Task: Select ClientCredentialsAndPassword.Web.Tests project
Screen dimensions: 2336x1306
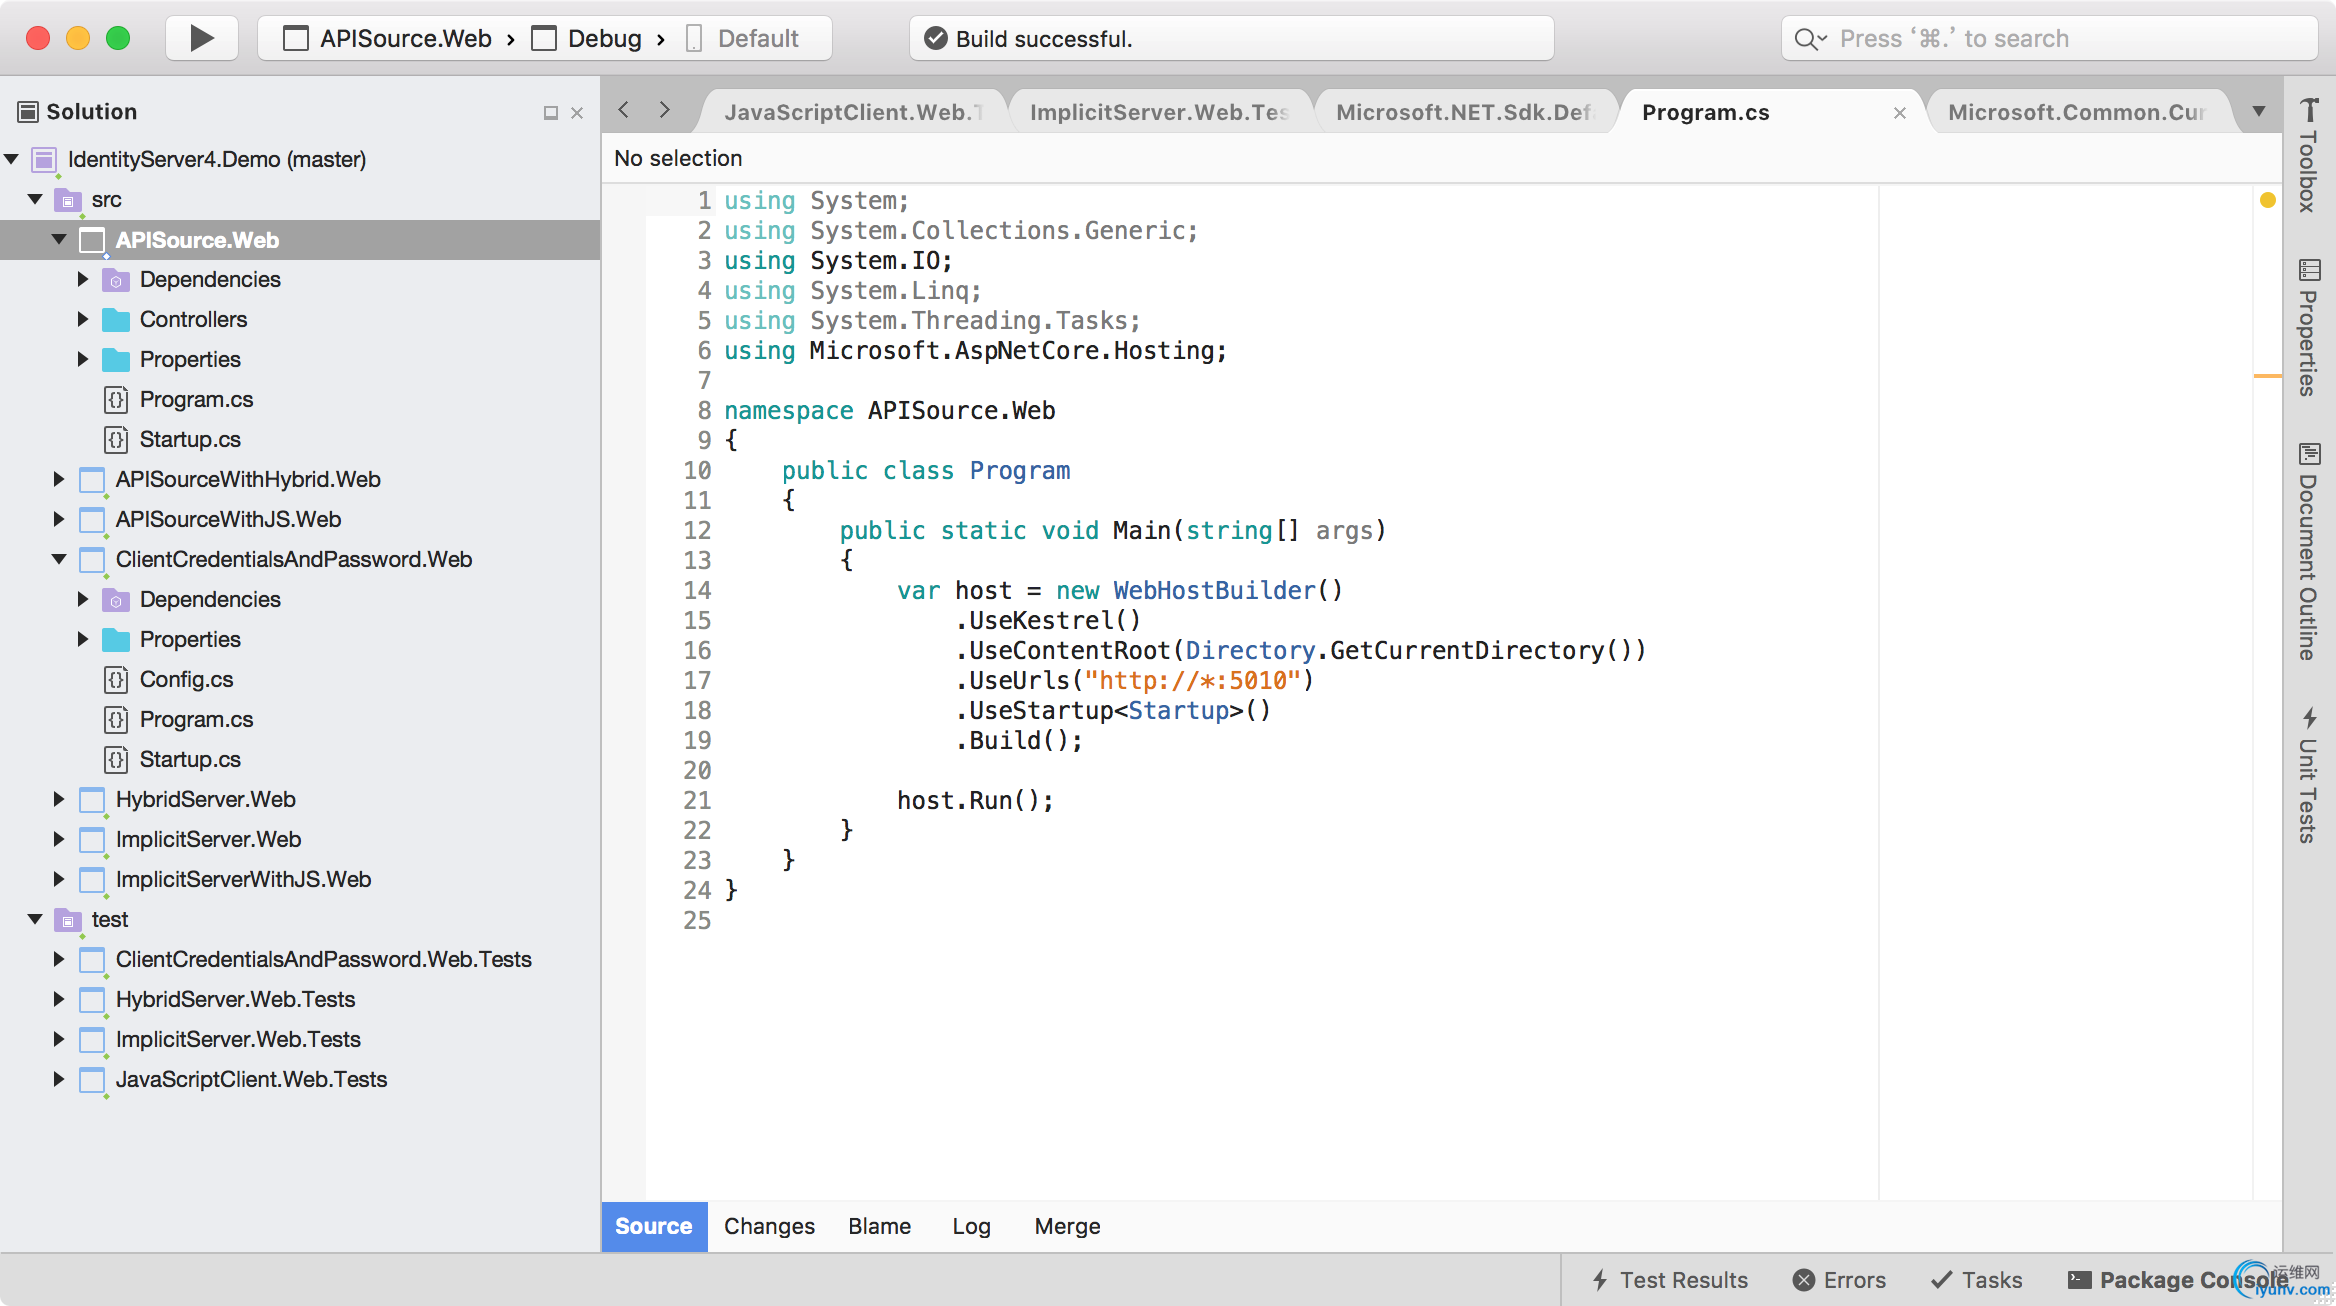Action: click(x=323, y=959)
